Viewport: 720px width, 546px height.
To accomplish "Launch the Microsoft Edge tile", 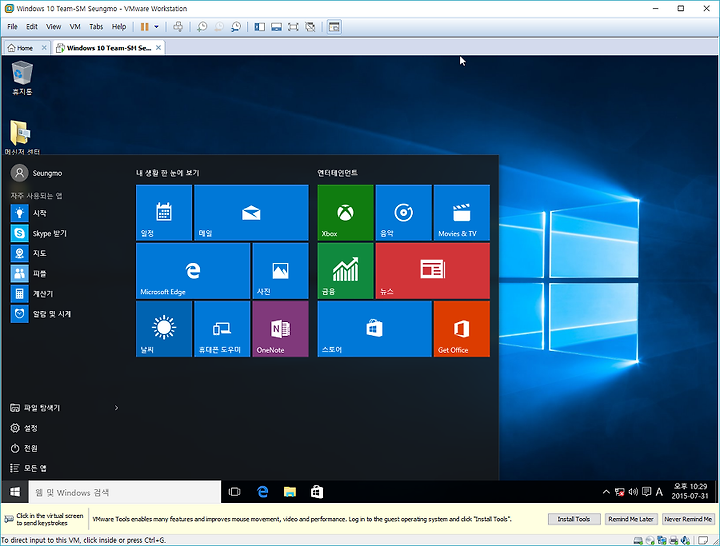I will (193, 271).
